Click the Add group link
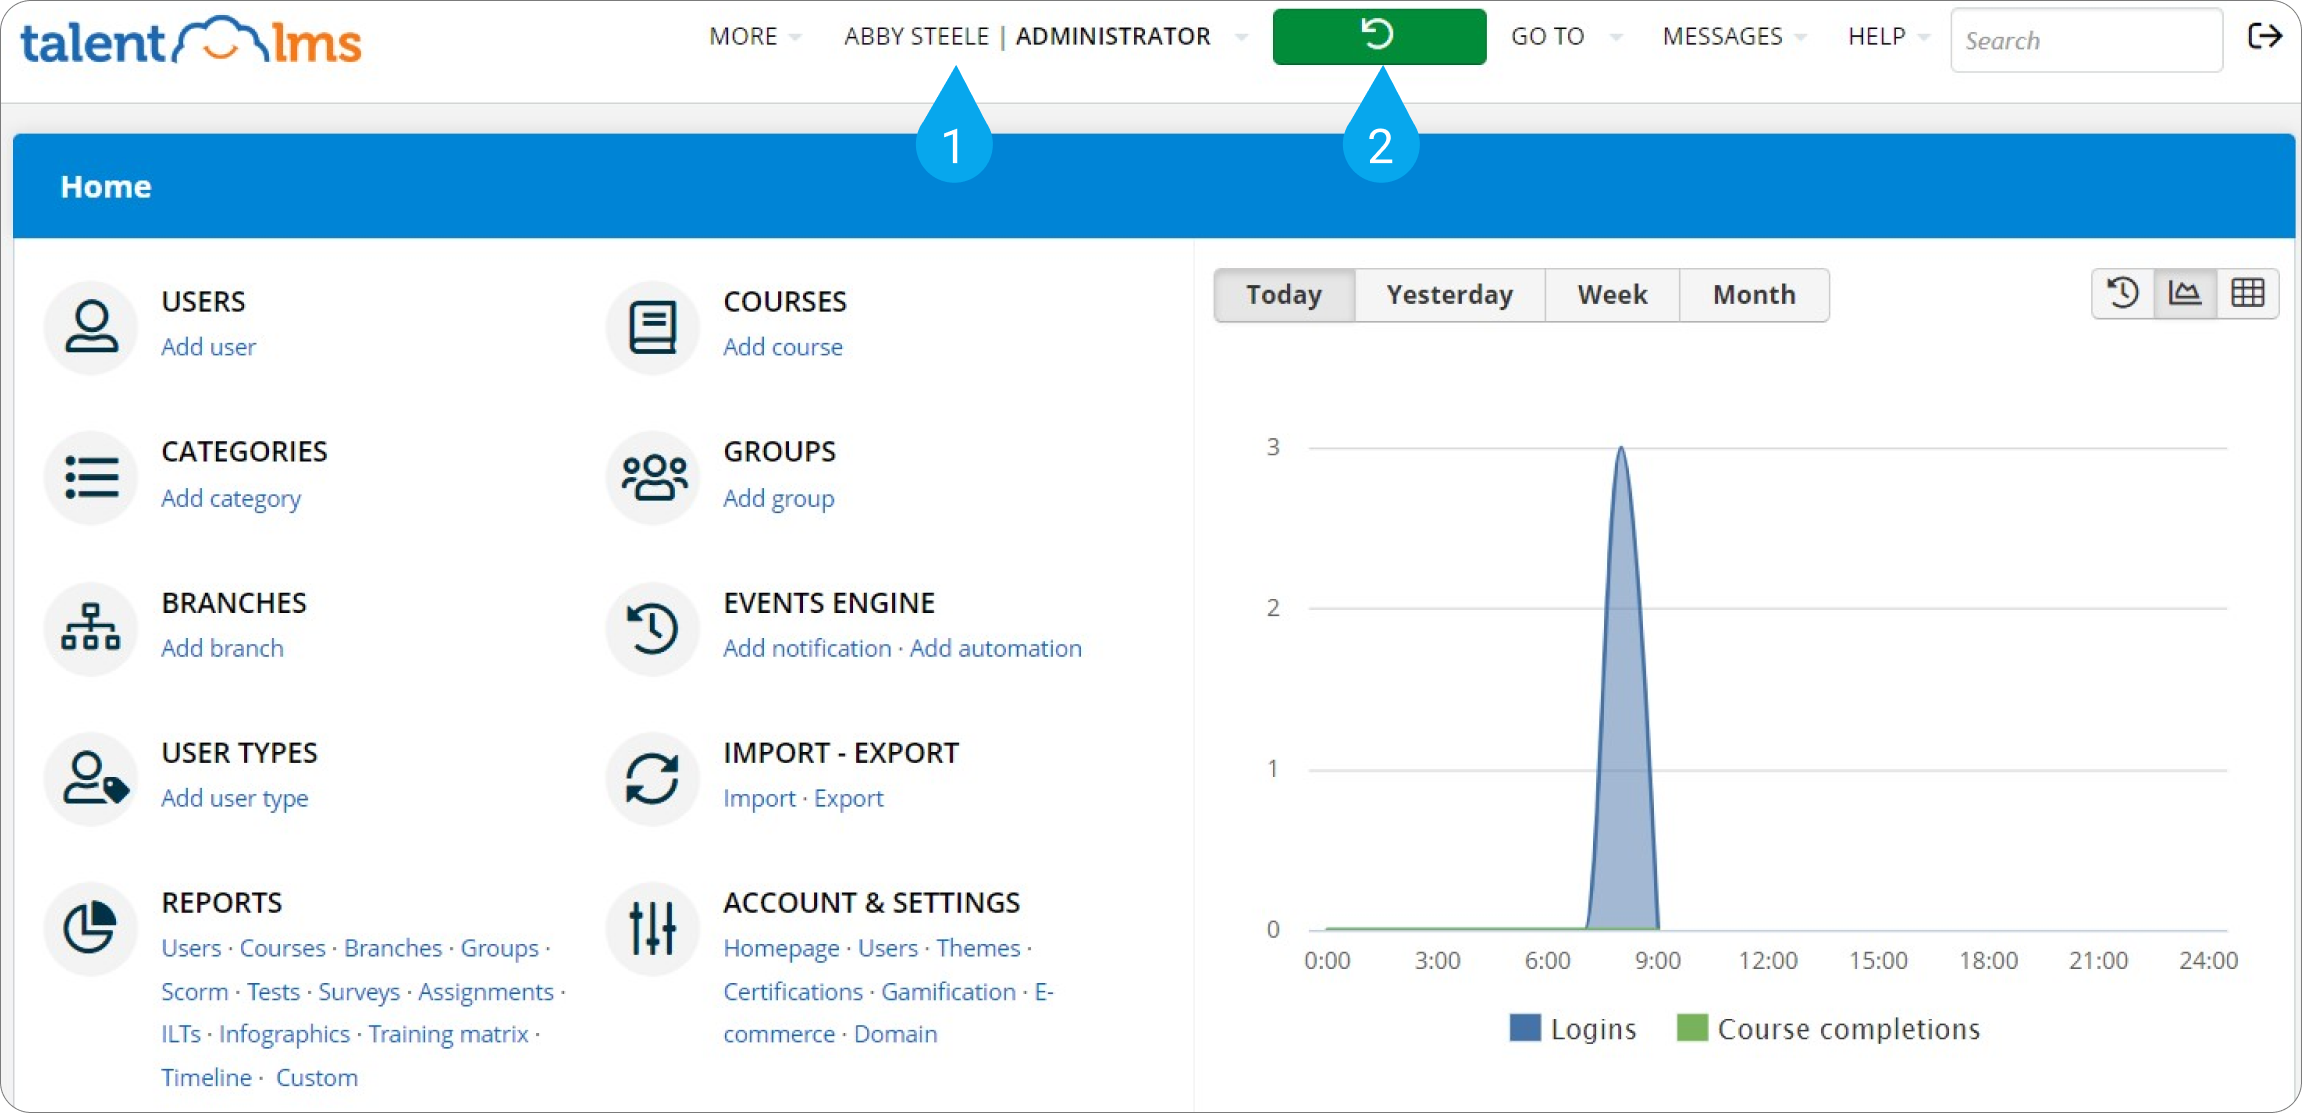Screen dimensions: 2302x1113 (x=779, y=498)
